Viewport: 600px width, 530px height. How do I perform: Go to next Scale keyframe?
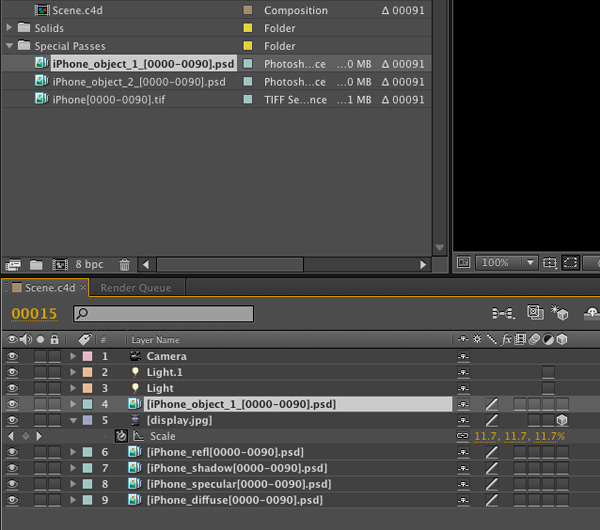pyautogui.click(x=39, y=436)
